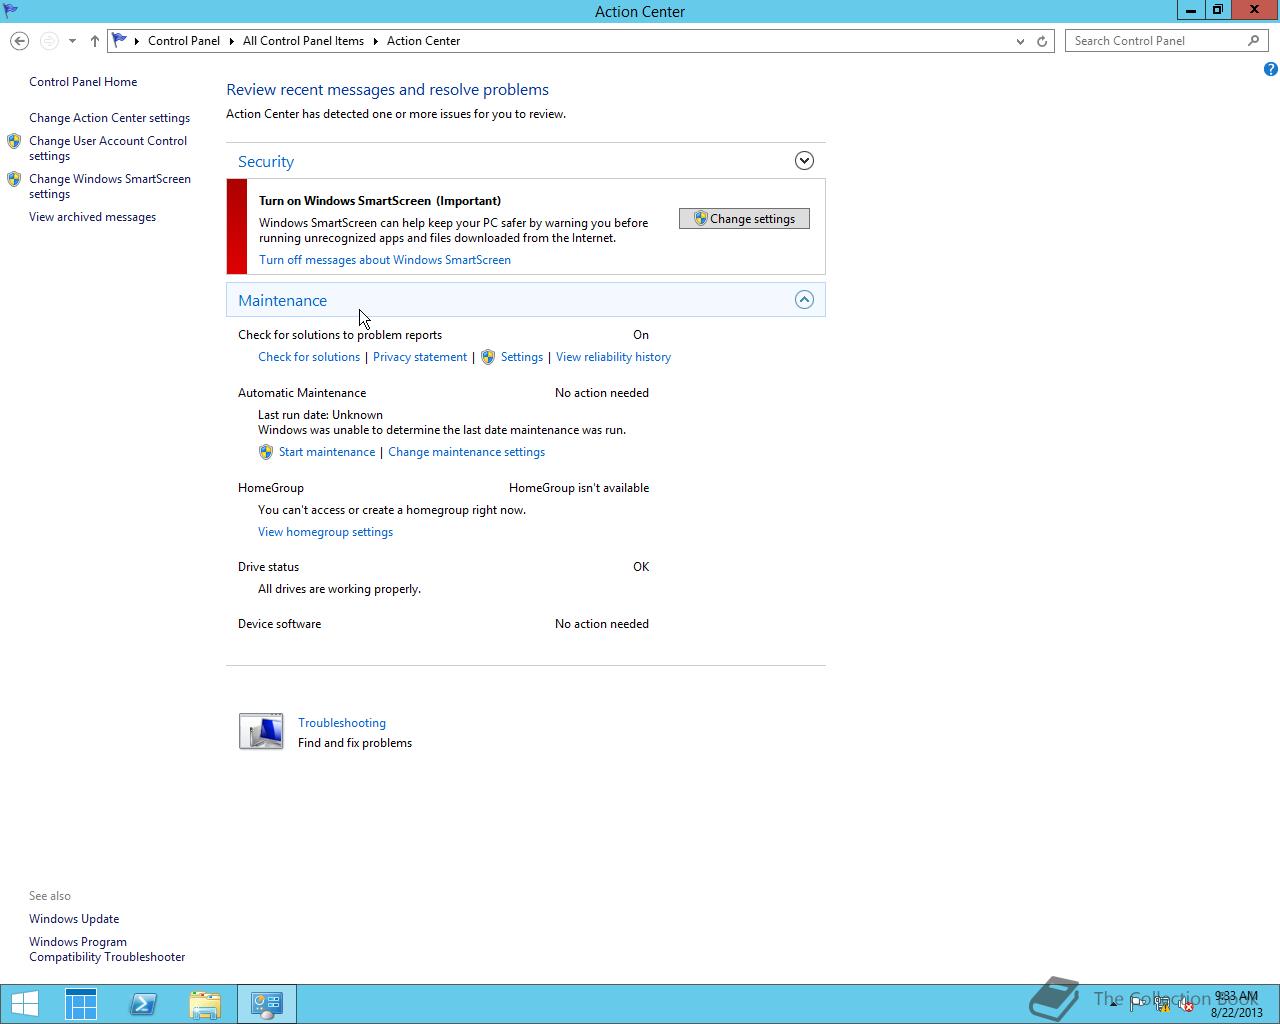The image size is (1280, 1024).
Task: Refresh the Action Center page
Action: pyautogui.click(x=1042, y=41)
